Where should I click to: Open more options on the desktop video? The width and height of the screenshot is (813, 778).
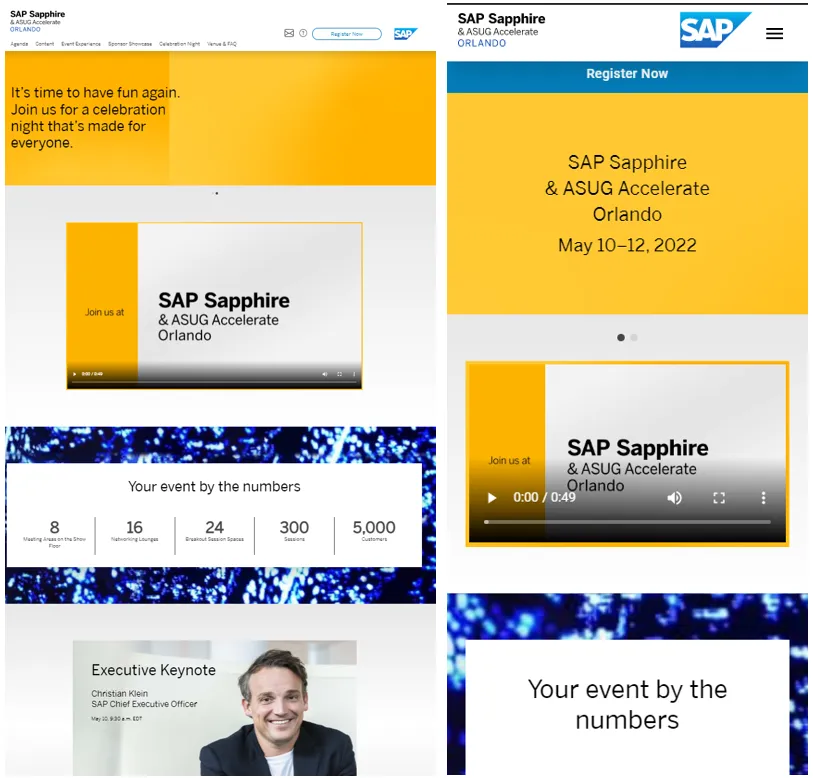click(353, 374)
